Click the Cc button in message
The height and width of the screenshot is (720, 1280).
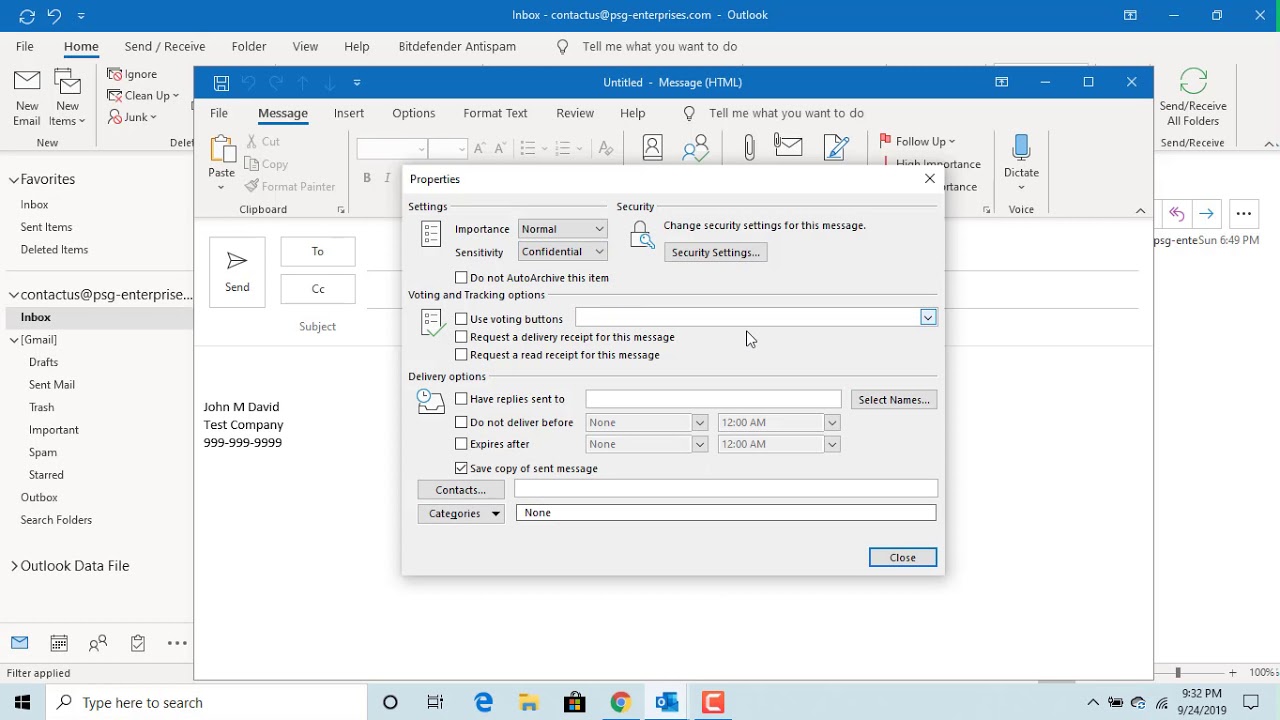click(318, 289)
